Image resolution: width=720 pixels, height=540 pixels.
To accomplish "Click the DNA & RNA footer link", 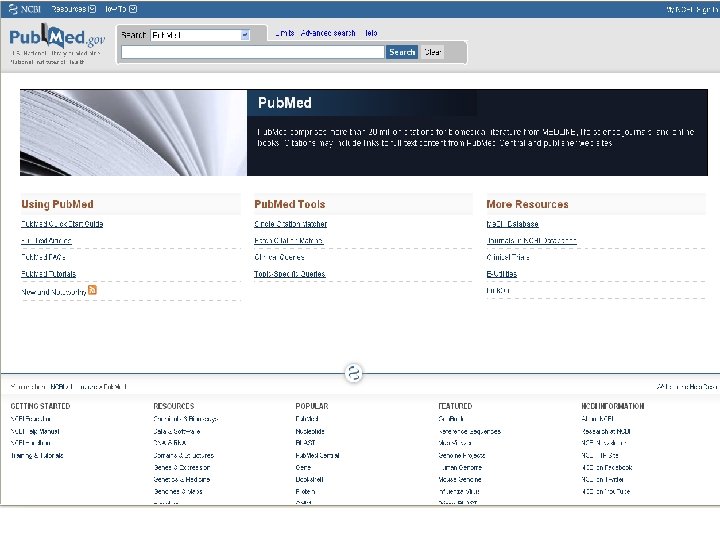I will 169,443.
